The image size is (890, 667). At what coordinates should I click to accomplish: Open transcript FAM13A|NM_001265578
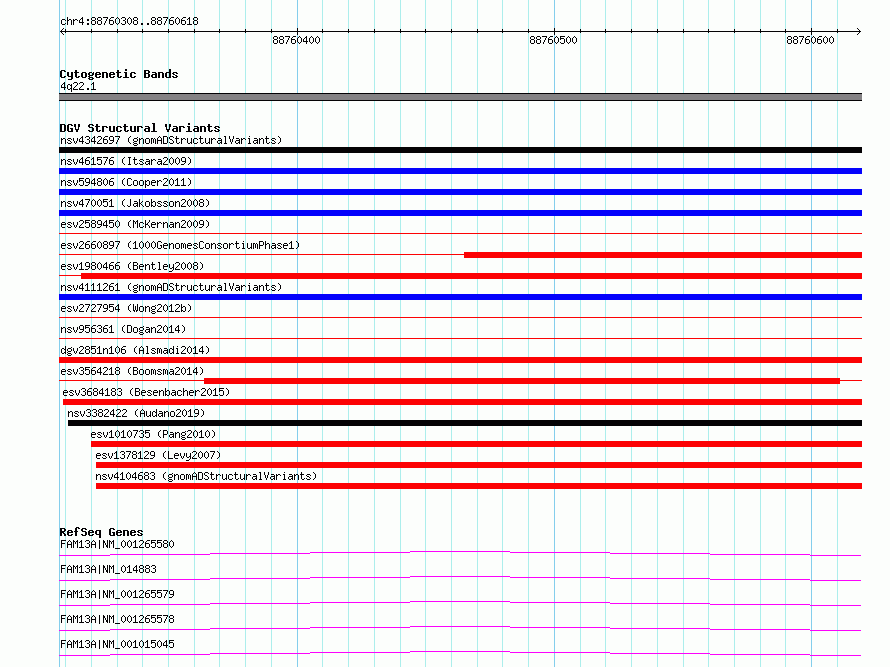pyautogui.click(x=117, y=619)
